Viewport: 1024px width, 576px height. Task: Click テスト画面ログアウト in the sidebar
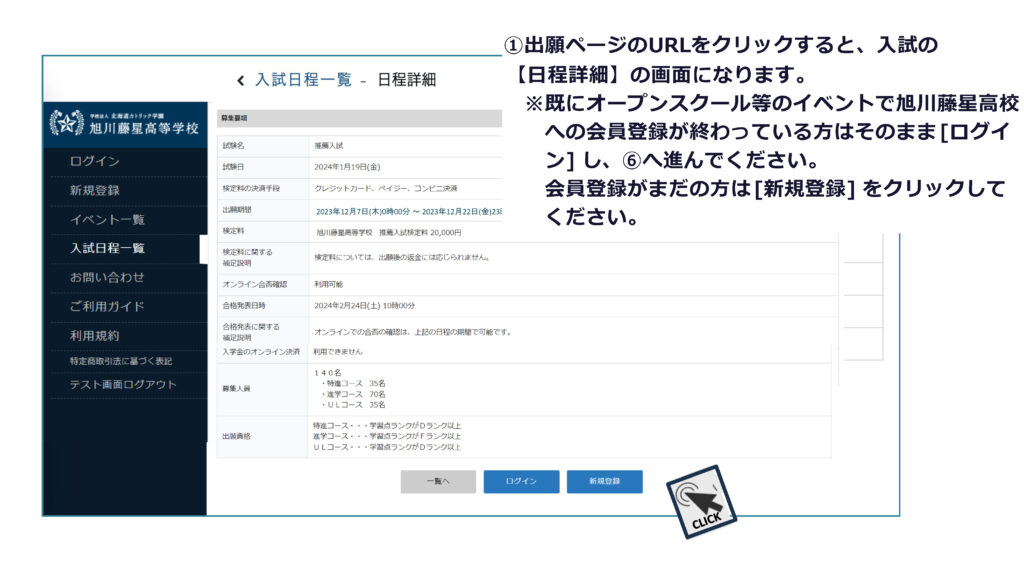123,385
